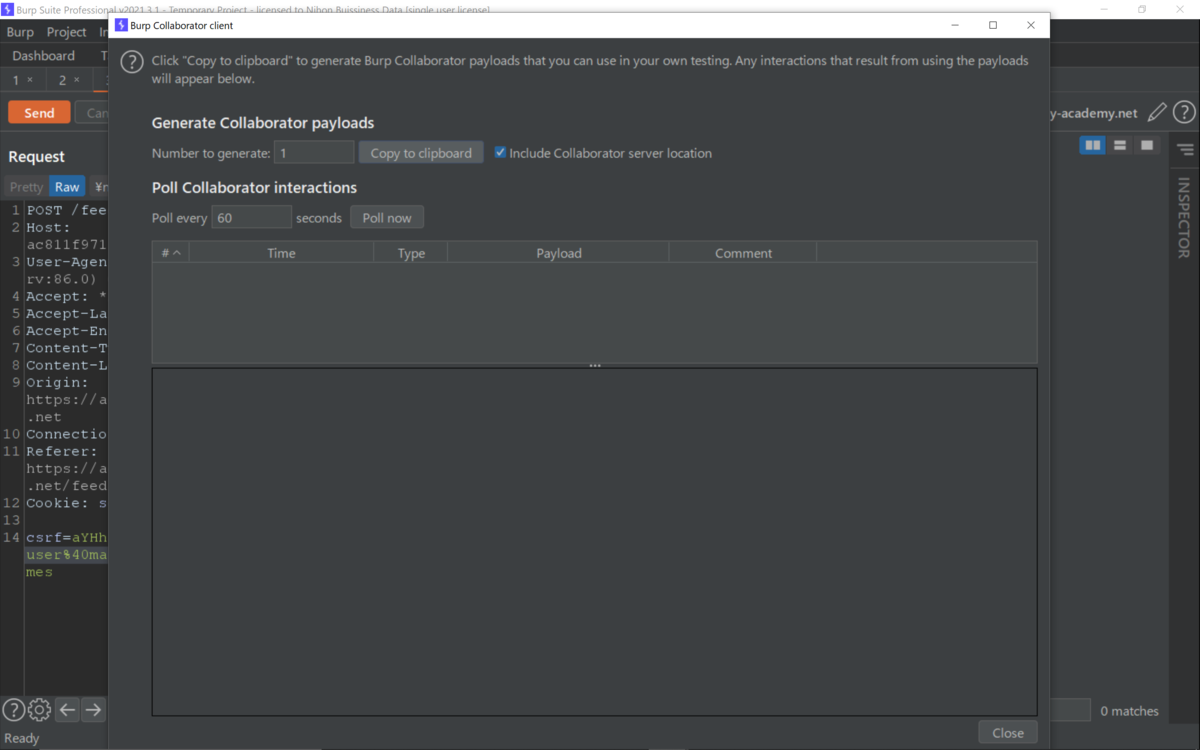
Task: Sort interactions by # column
Action: (171, 253)
